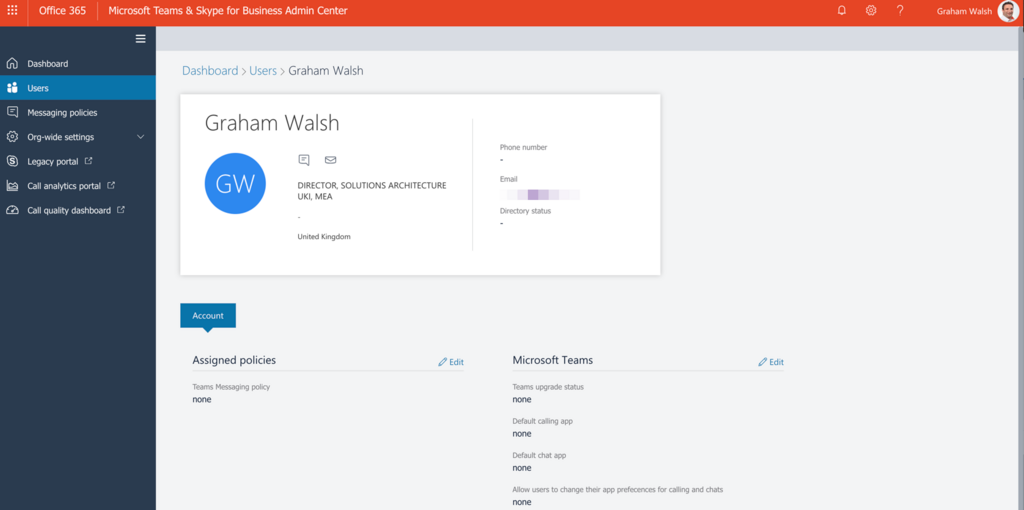
Task: Collapse the sidebar with hamburger icon
Action: point(140,39)
